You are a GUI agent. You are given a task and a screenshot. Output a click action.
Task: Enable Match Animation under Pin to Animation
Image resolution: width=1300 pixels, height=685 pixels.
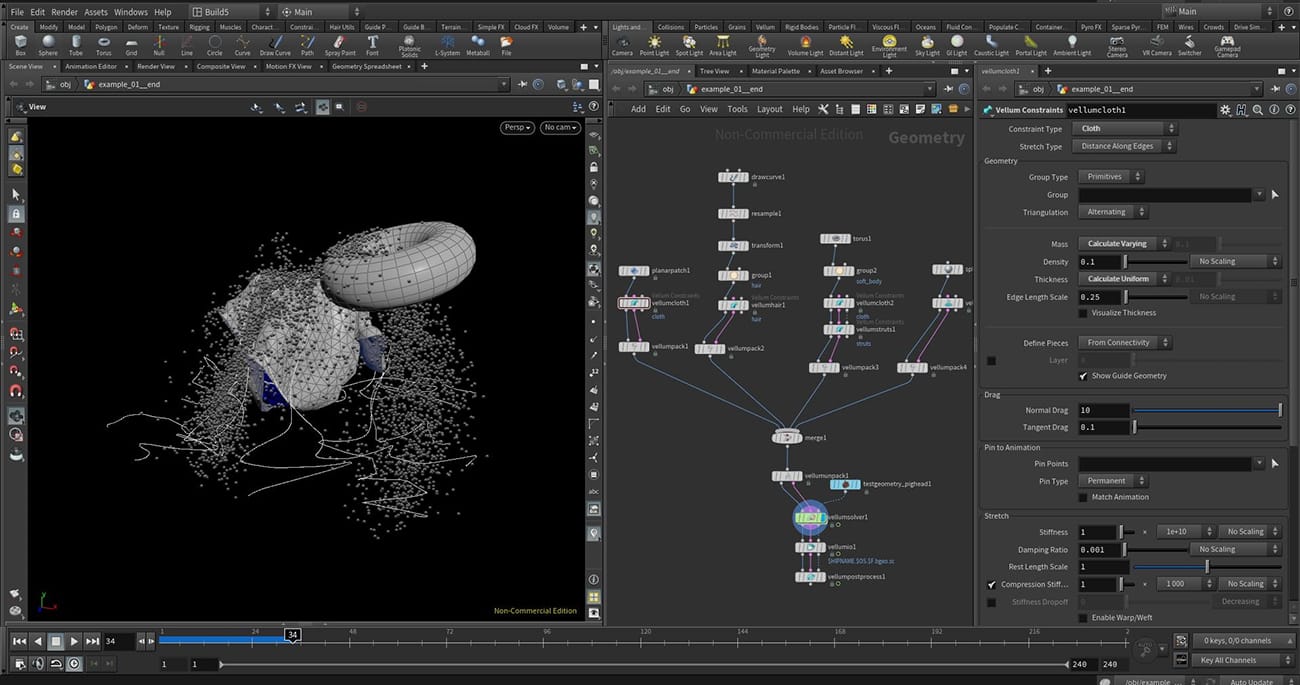click(x=1083, y=497)
